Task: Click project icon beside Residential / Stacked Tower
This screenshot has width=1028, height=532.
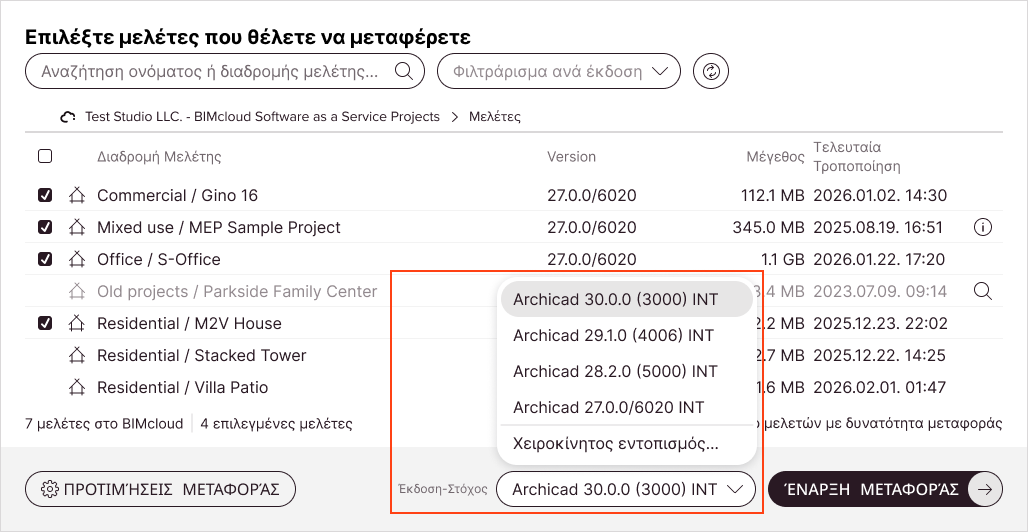Action: pos(77,356)
